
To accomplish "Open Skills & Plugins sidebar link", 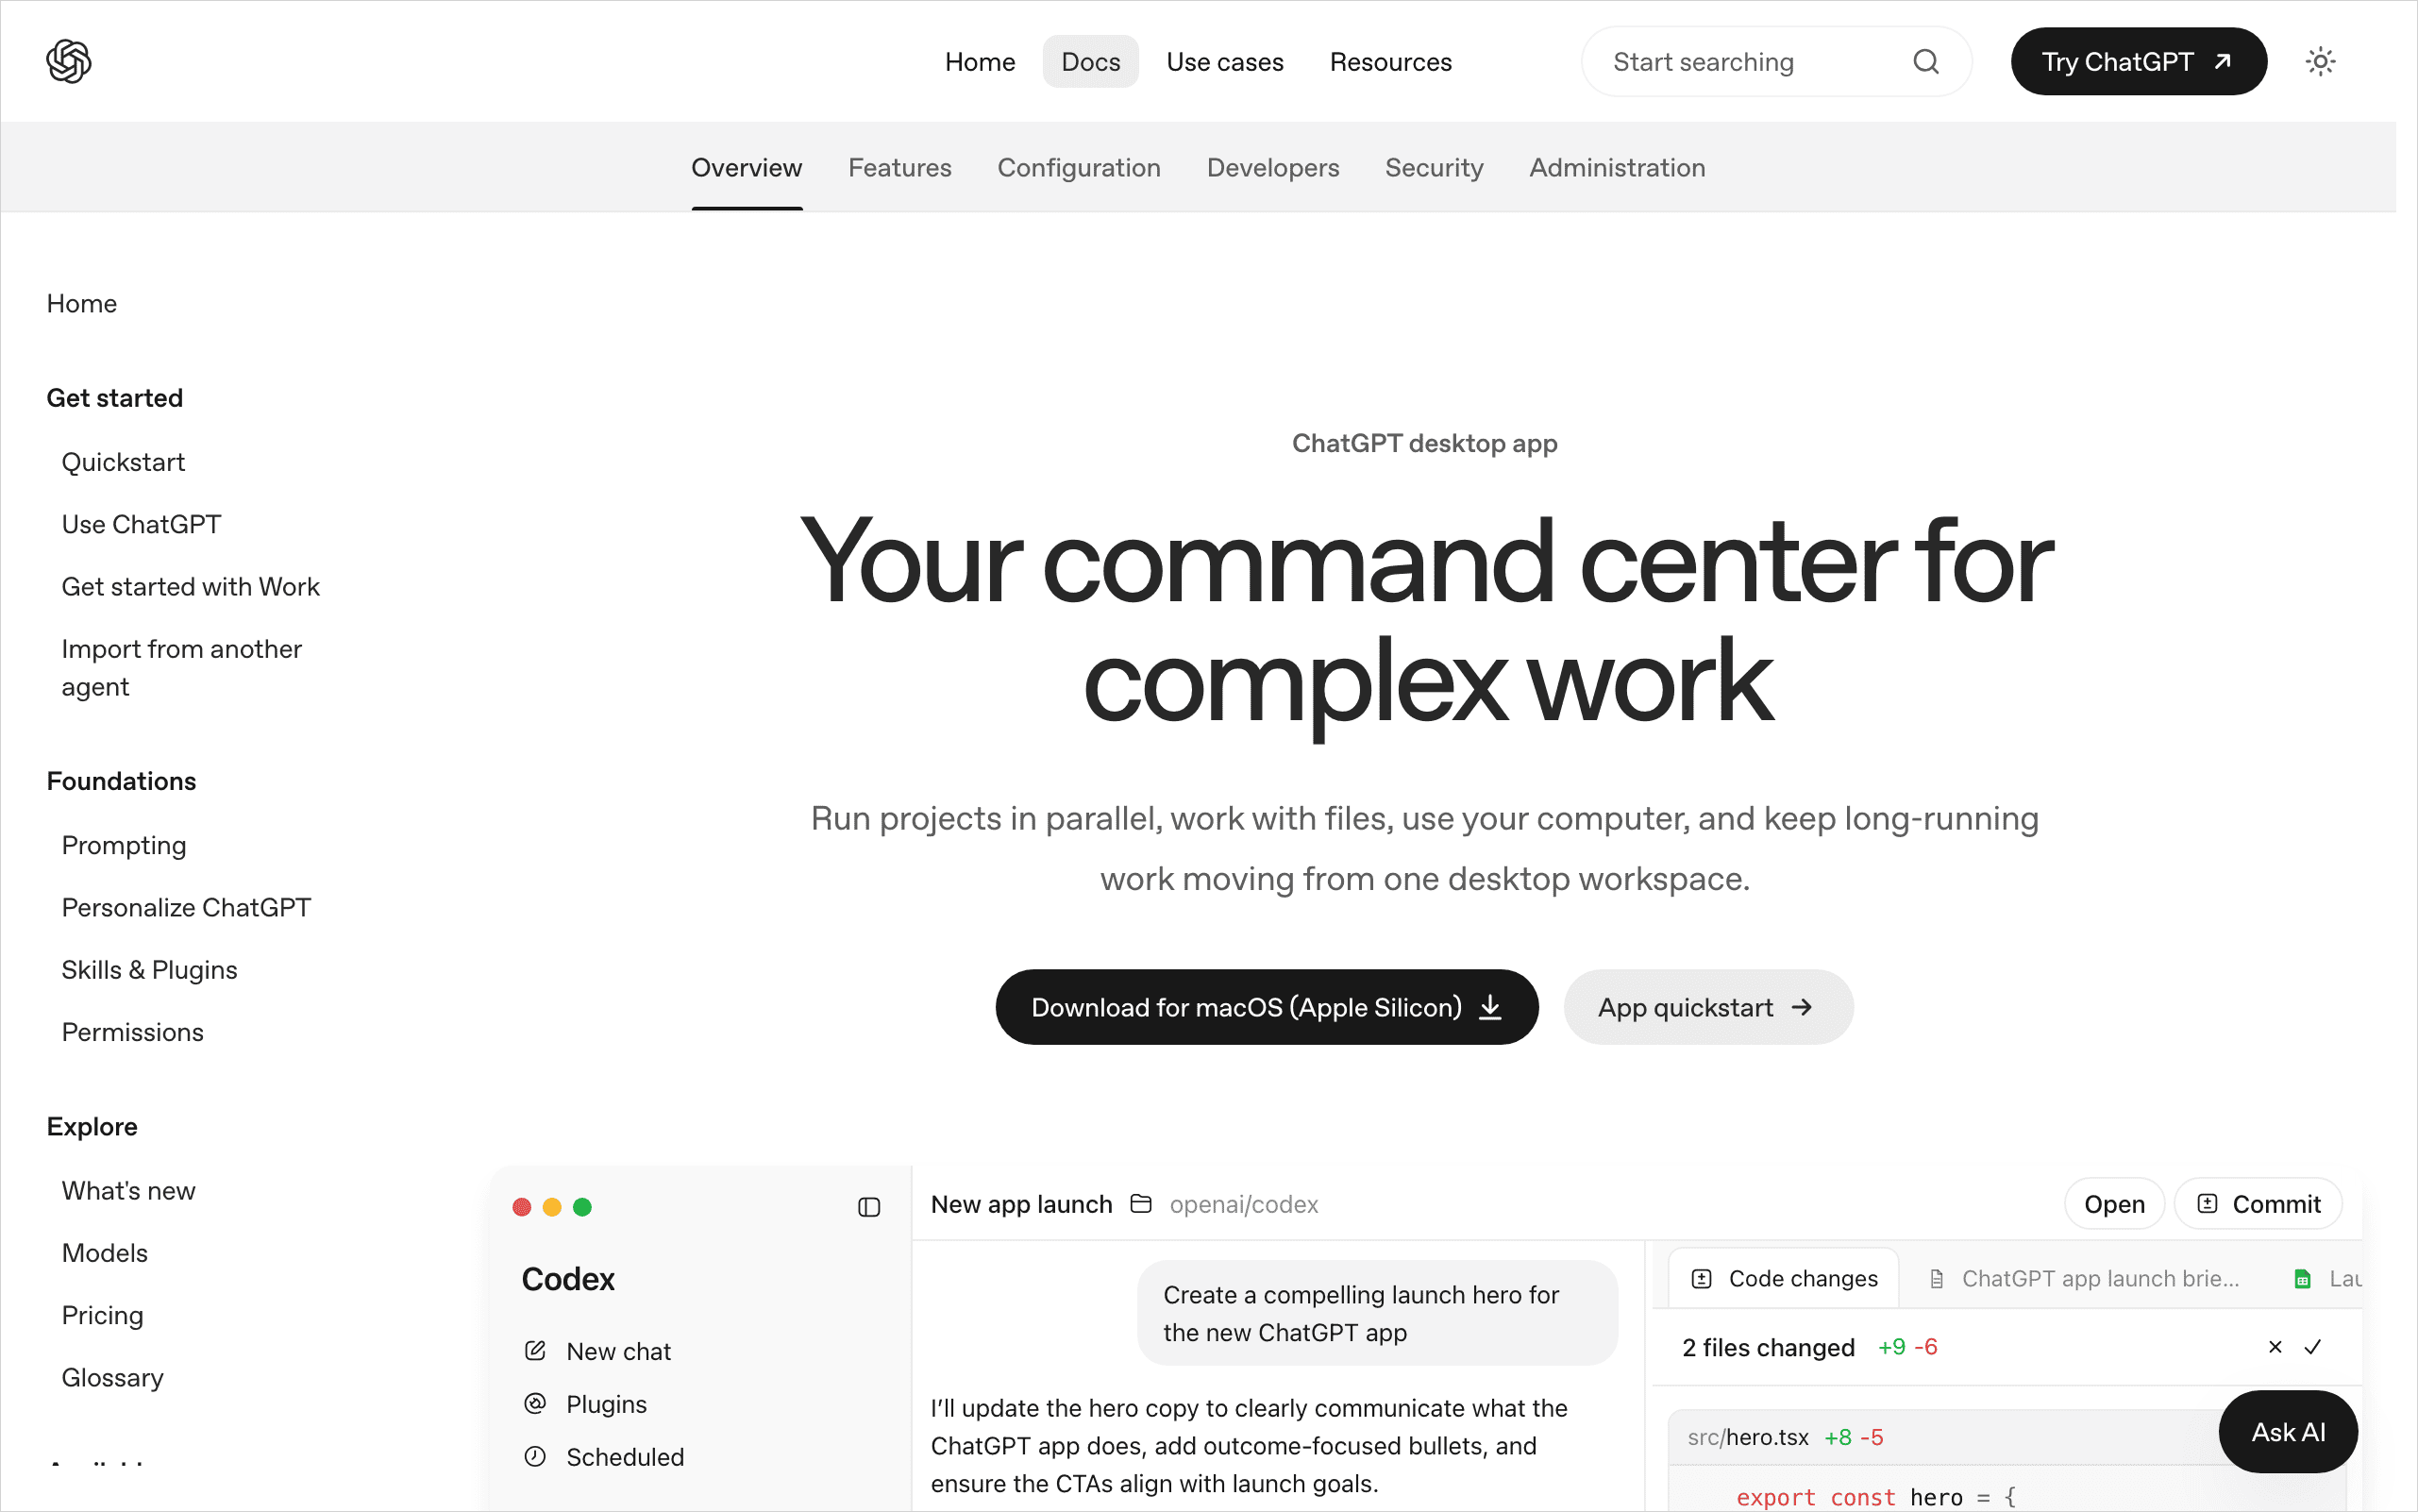I will pyautogui.click(x=149, y=970).
